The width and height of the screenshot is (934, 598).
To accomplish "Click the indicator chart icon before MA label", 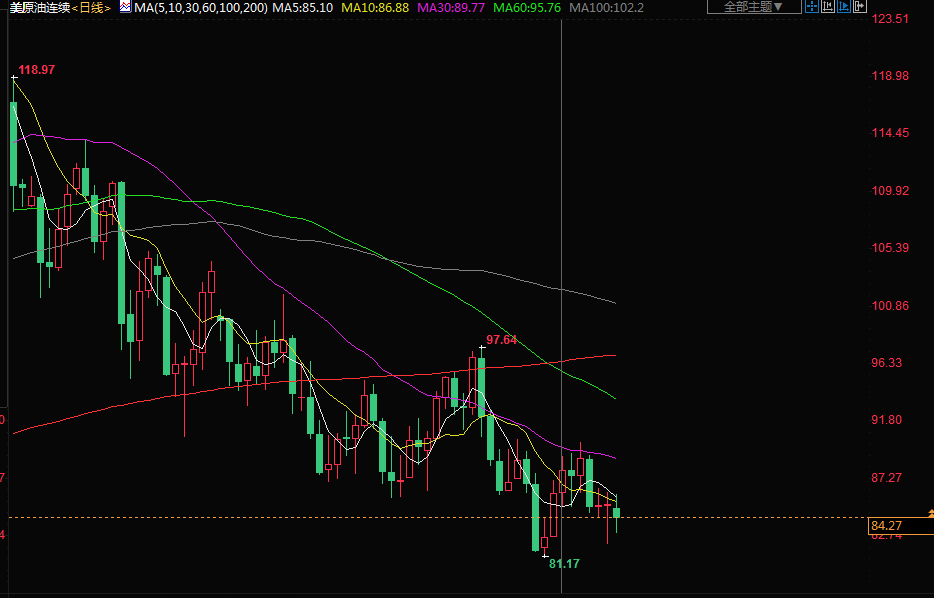I will click(x=124, y=7).
